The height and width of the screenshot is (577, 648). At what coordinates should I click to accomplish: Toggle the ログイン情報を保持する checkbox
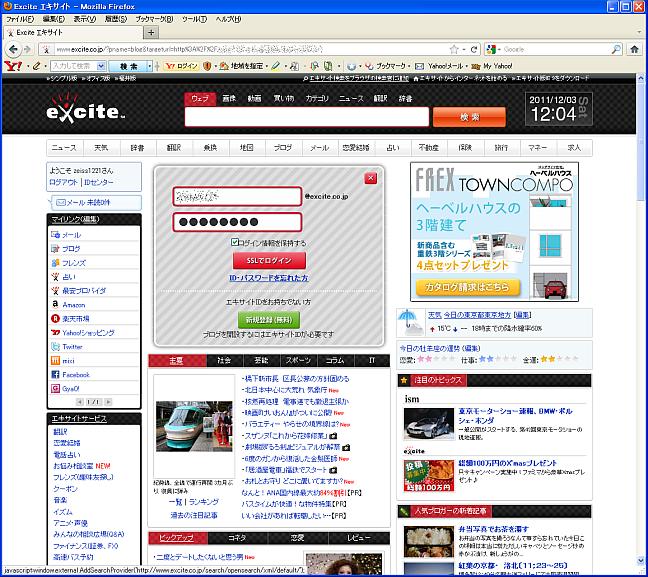pos(235,242)
